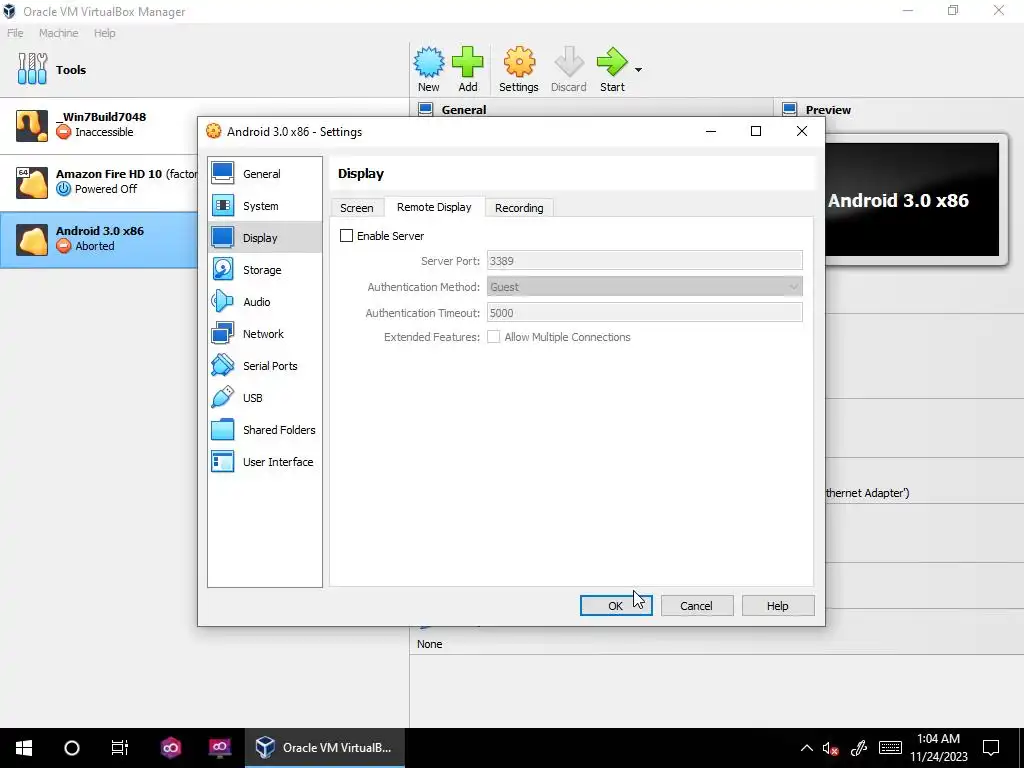Open the Help menu
The width and height of the screenshot is (1024, 768).
104,33
